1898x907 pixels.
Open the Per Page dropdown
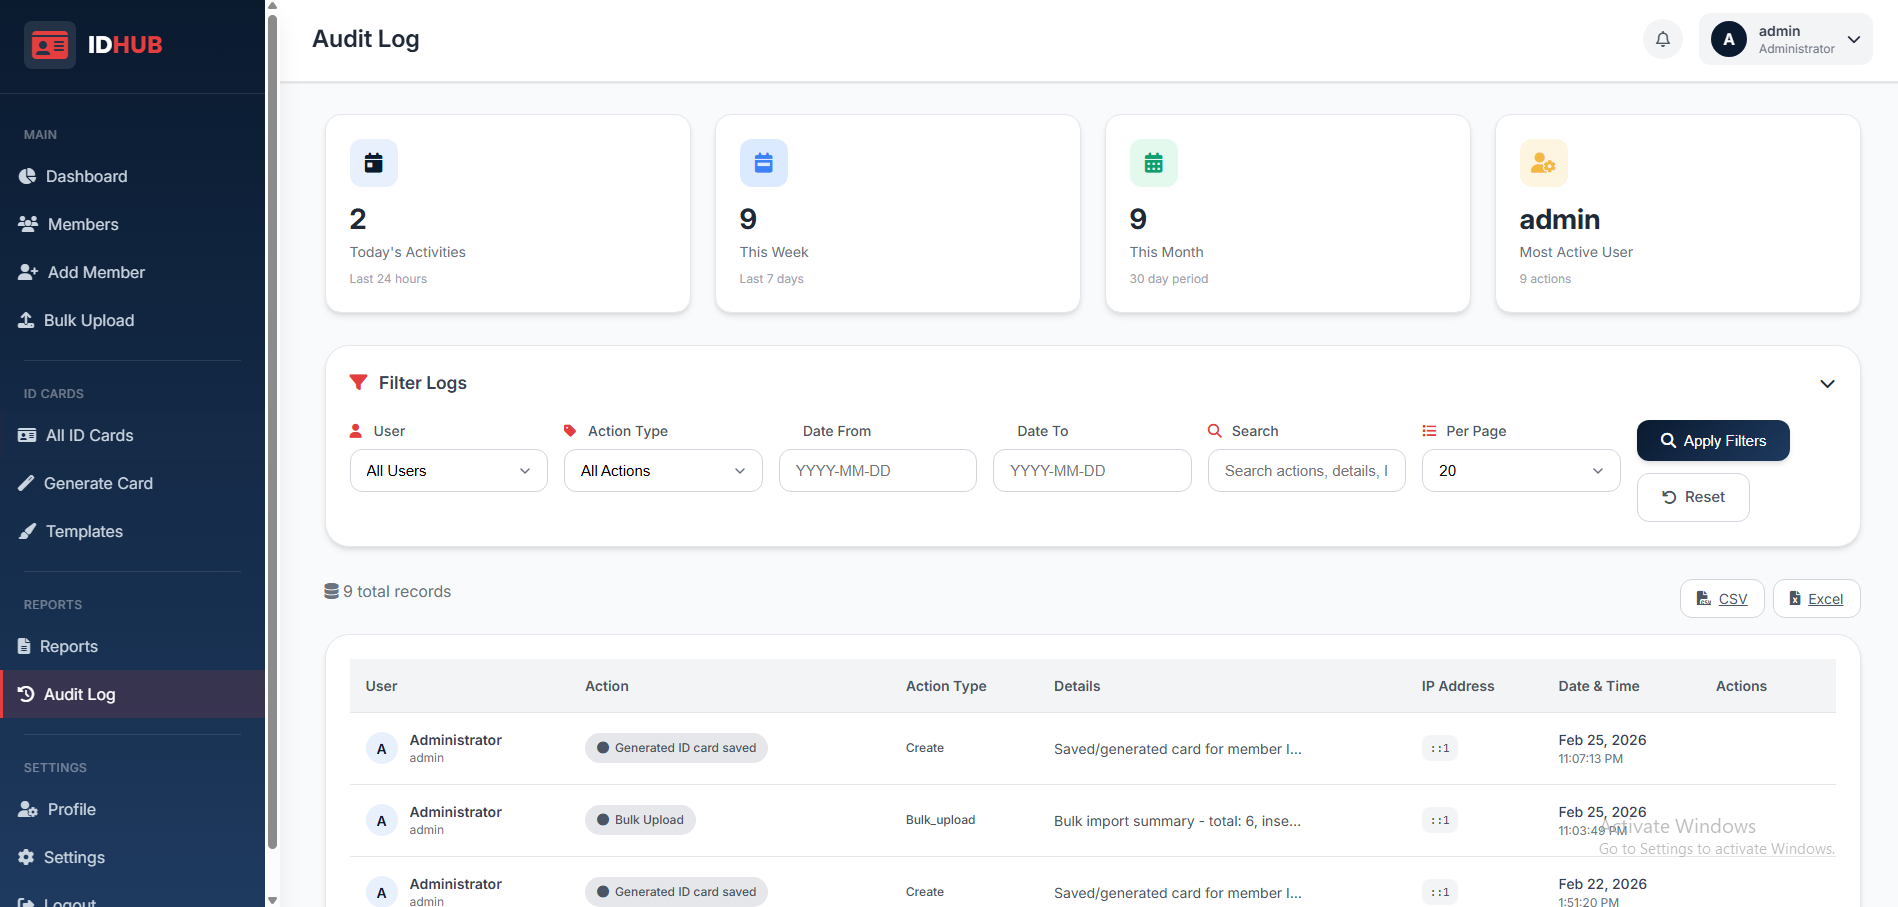pos(1520,471)
